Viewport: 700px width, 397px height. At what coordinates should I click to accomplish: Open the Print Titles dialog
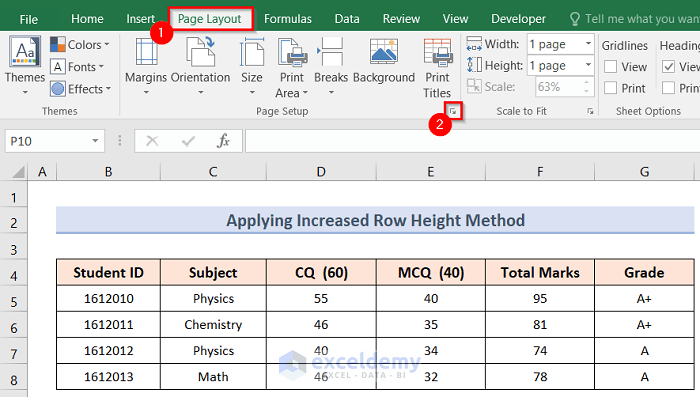(437, 68)
